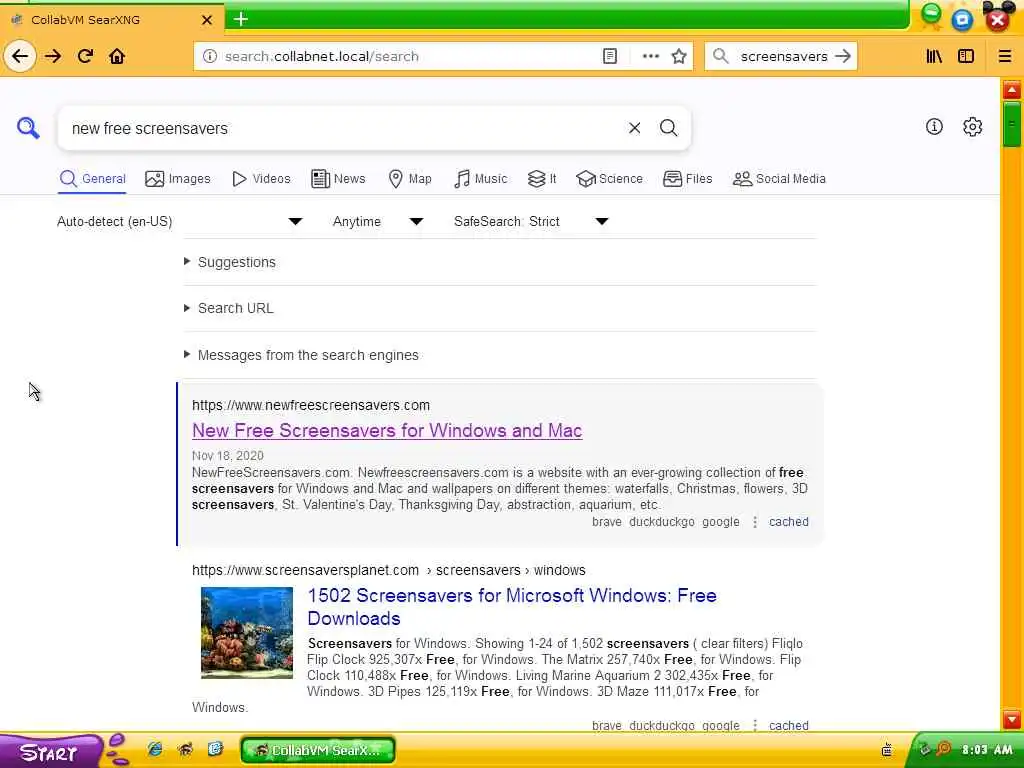Image resolution: width=1024 pixels, height=768 pixels.
Task: Click the second quick launch icon
Action: [185, 749]
